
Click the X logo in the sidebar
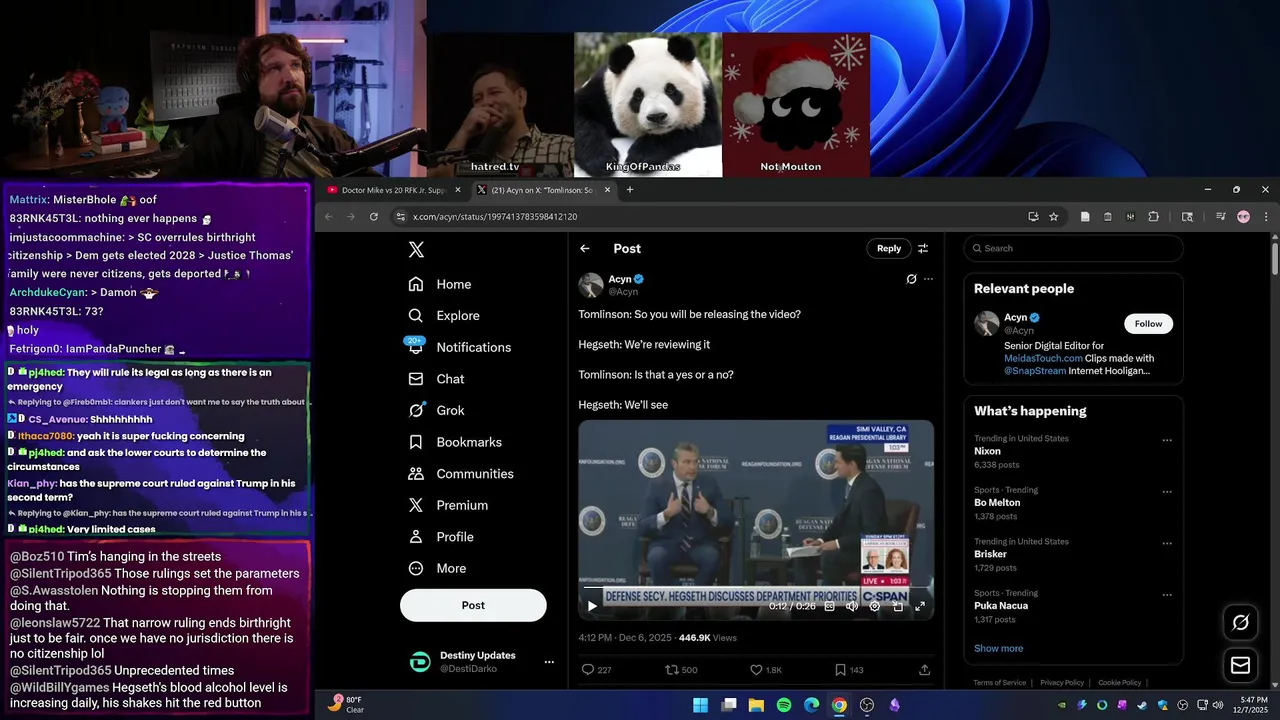coord(416,250)
